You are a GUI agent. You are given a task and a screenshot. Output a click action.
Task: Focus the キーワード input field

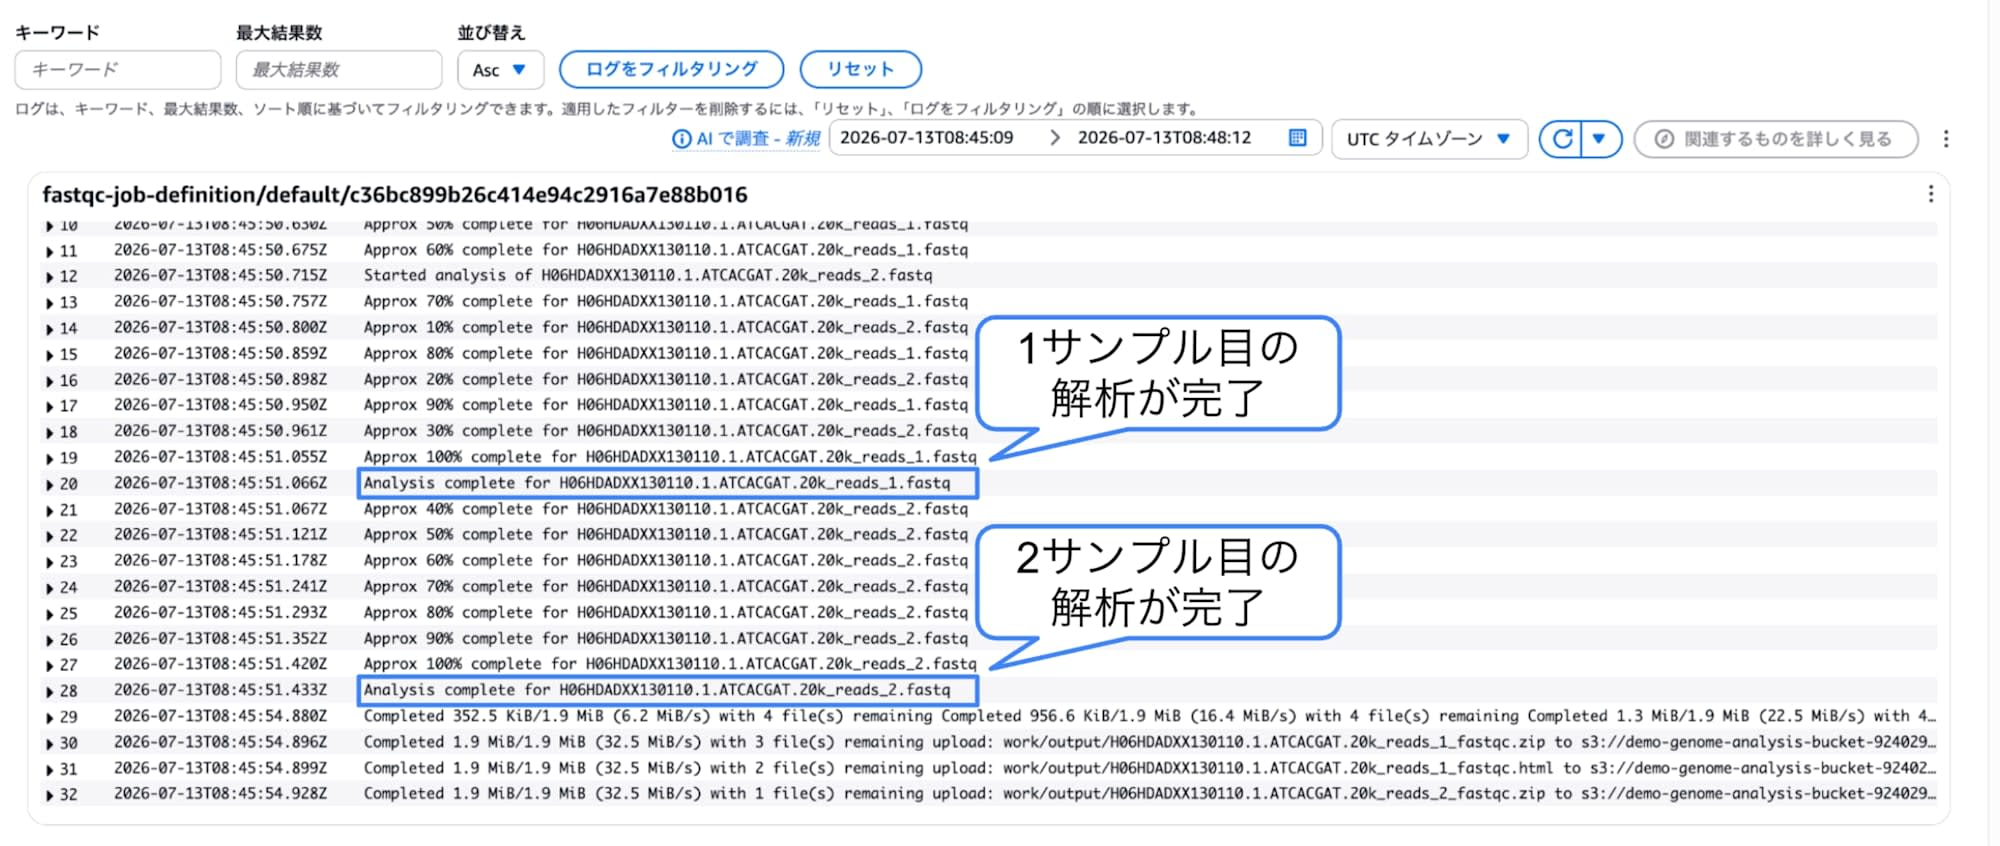pos(118,70)
